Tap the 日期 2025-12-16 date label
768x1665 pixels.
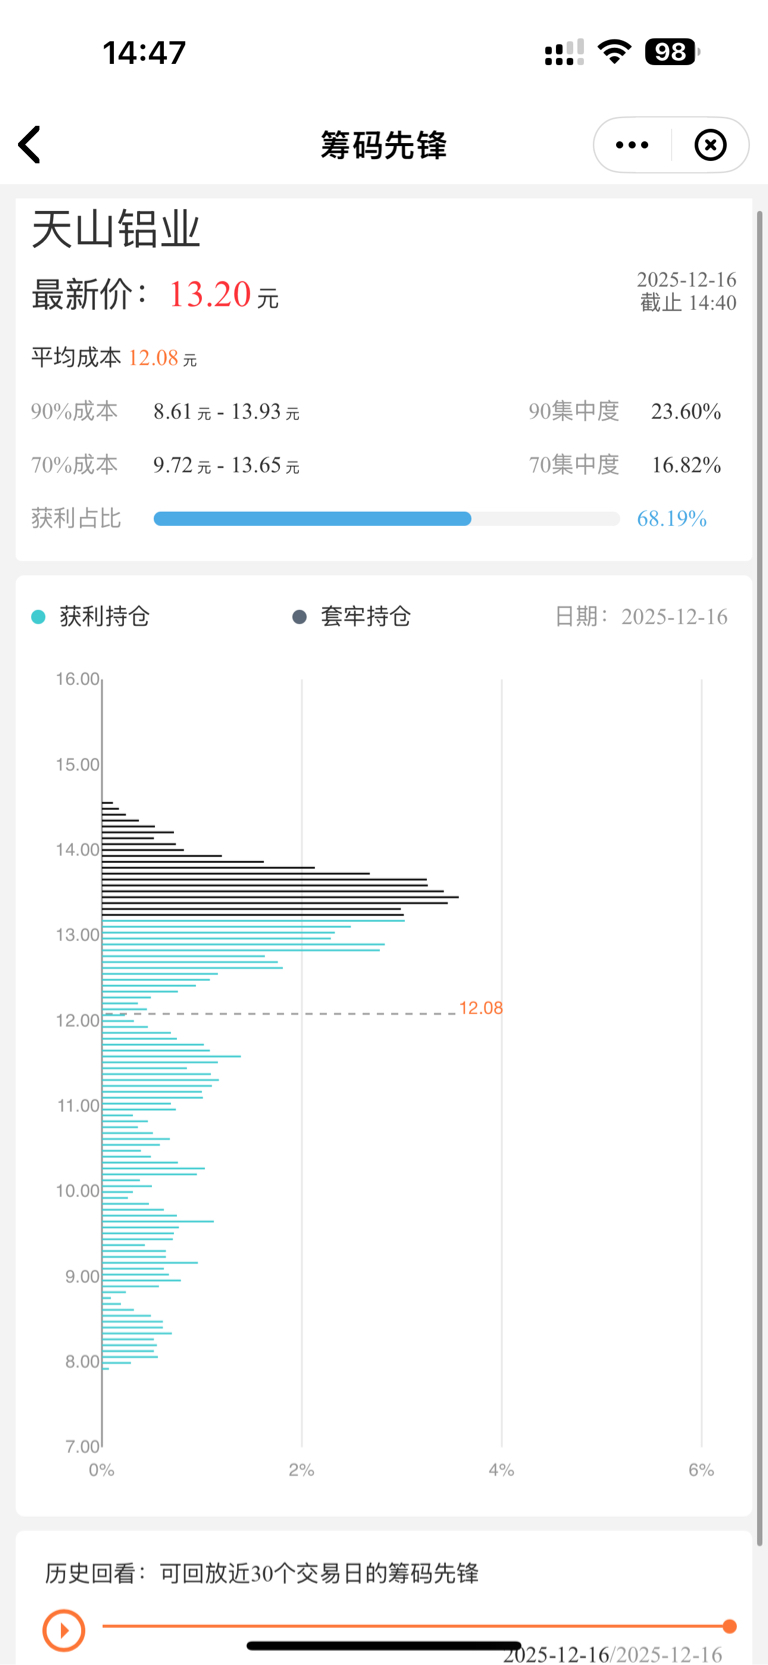tap(641, 617)
